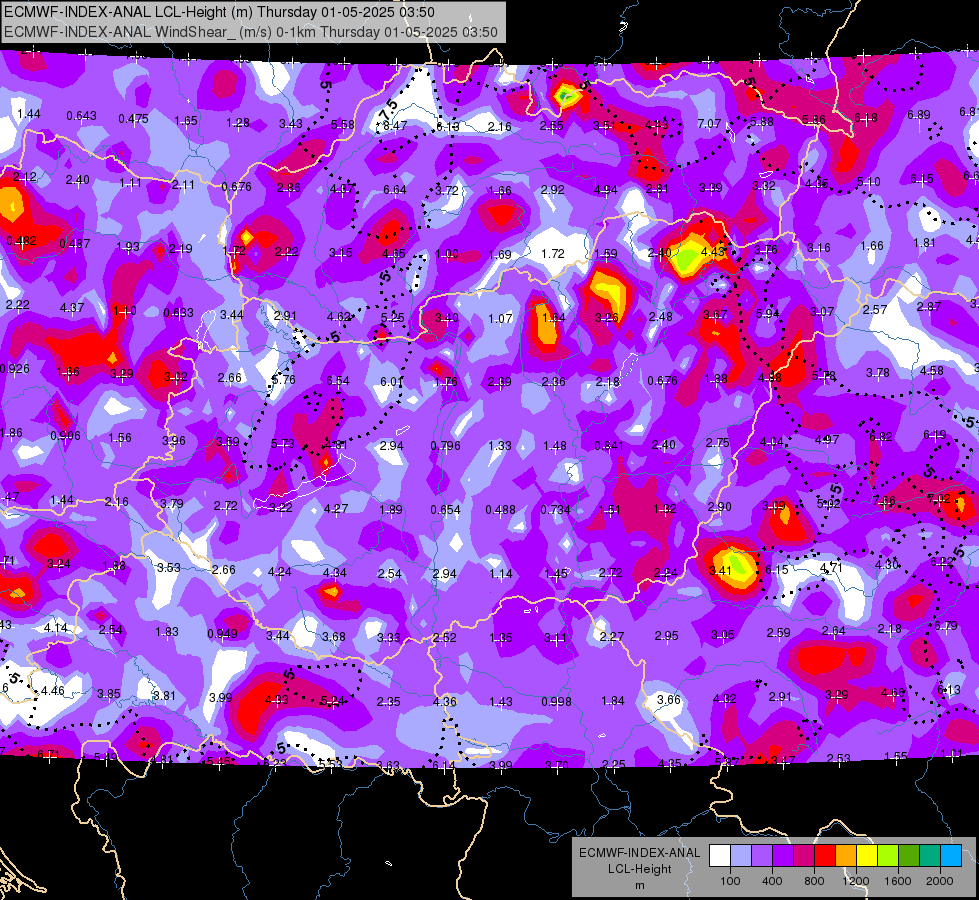Click the teal swatch in the legend
This screenshot has height=900, width=979.
click(930, 856)
